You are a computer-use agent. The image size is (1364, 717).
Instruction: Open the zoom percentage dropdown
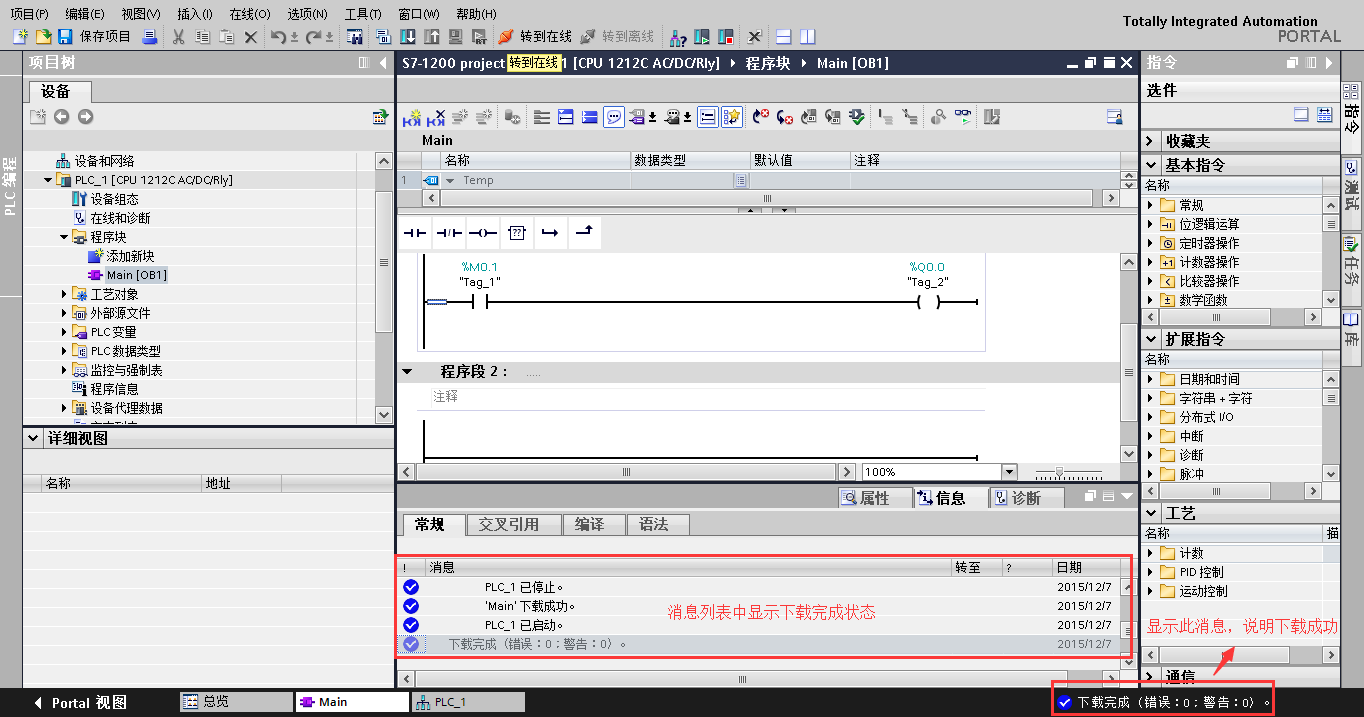[1009, 472]
